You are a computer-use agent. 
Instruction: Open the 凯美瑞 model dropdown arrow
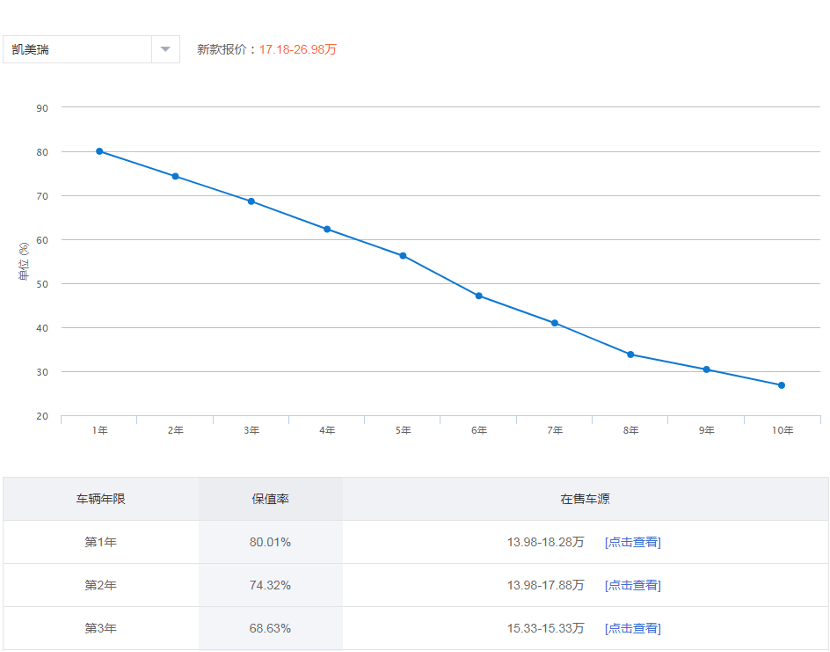pyautogui.click(x=165, y=49)
